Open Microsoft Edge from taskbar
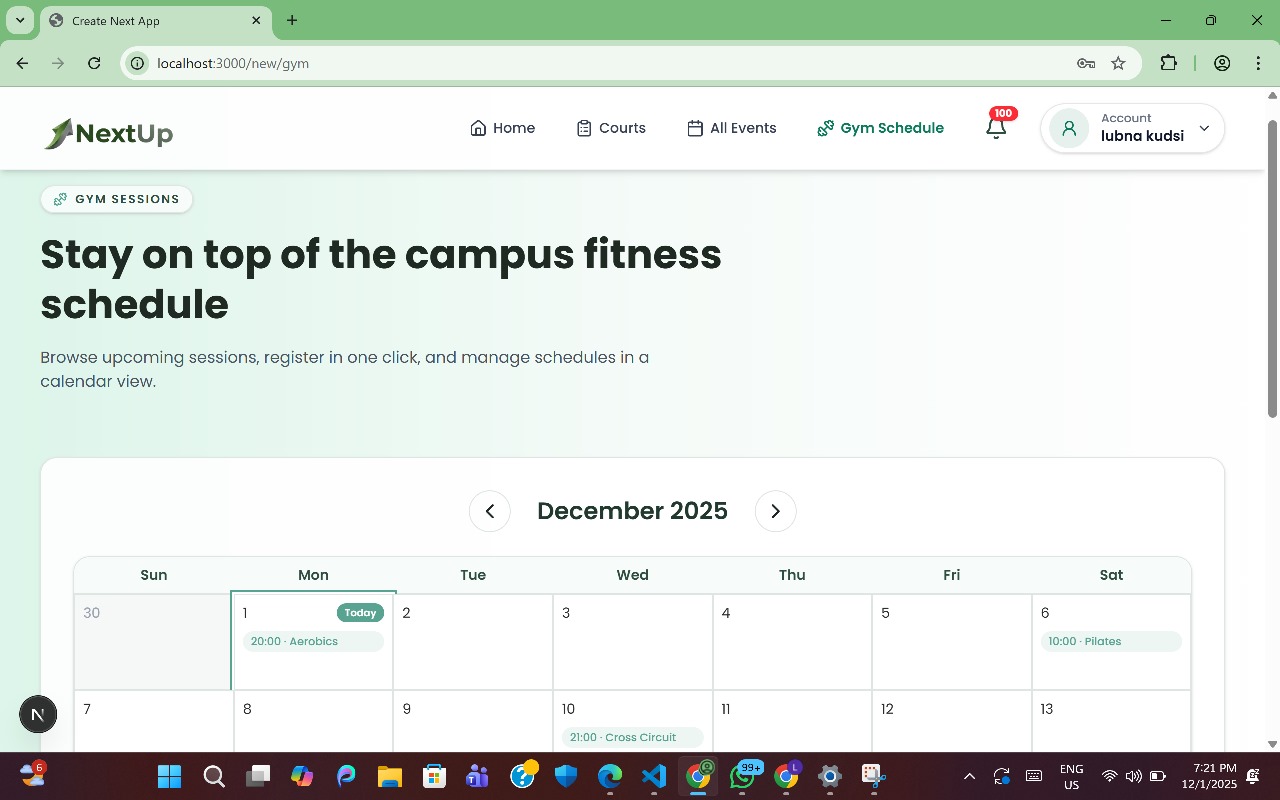Screen dimensions: 1280x800 [610, 776]
